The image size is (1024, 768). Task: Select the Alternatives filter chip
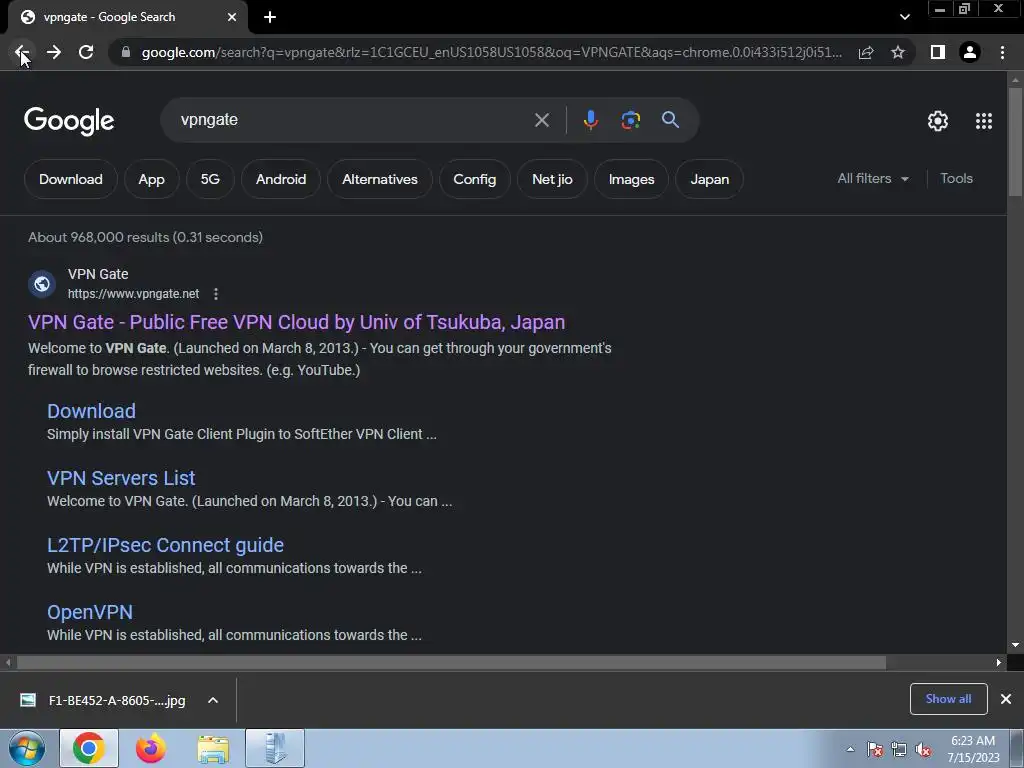click(x=379, y=179)
